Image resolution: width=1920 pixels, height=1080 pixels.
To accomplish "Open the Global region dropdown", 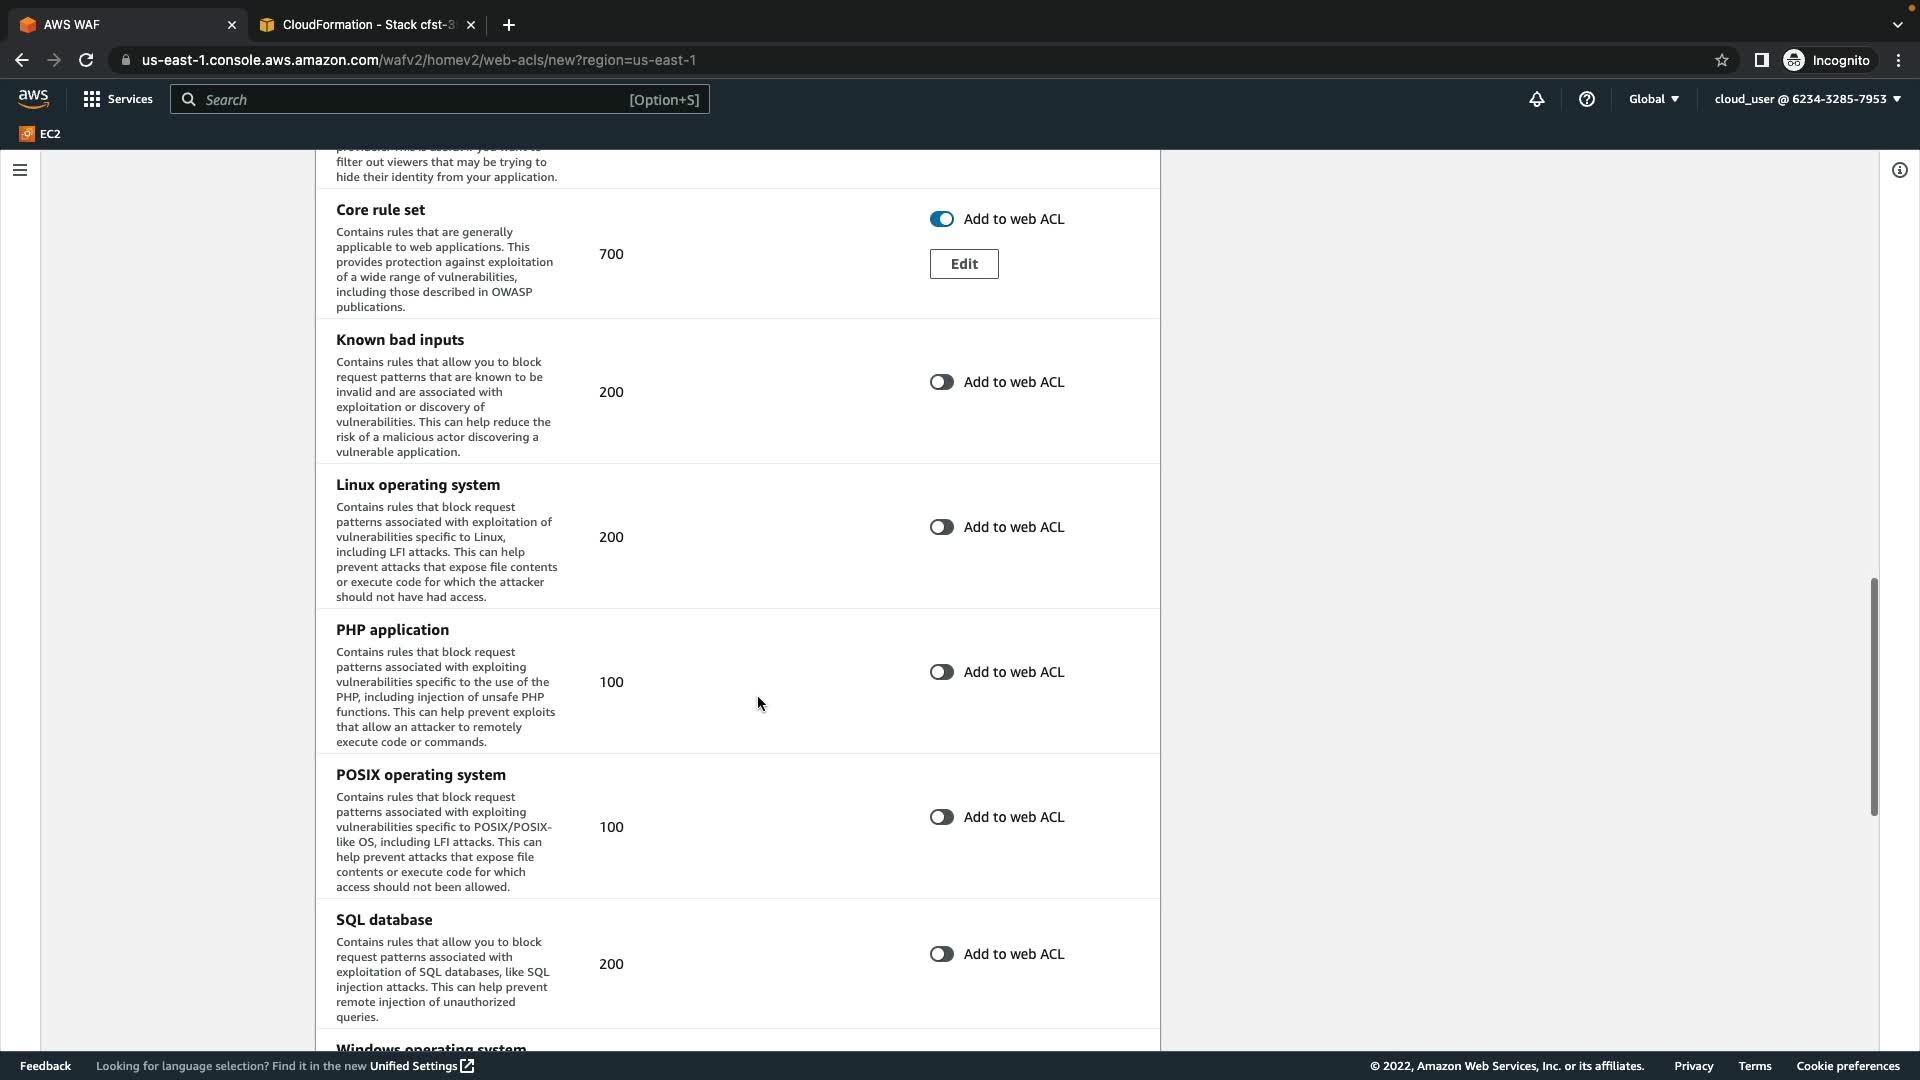I will click(1653, 99).
